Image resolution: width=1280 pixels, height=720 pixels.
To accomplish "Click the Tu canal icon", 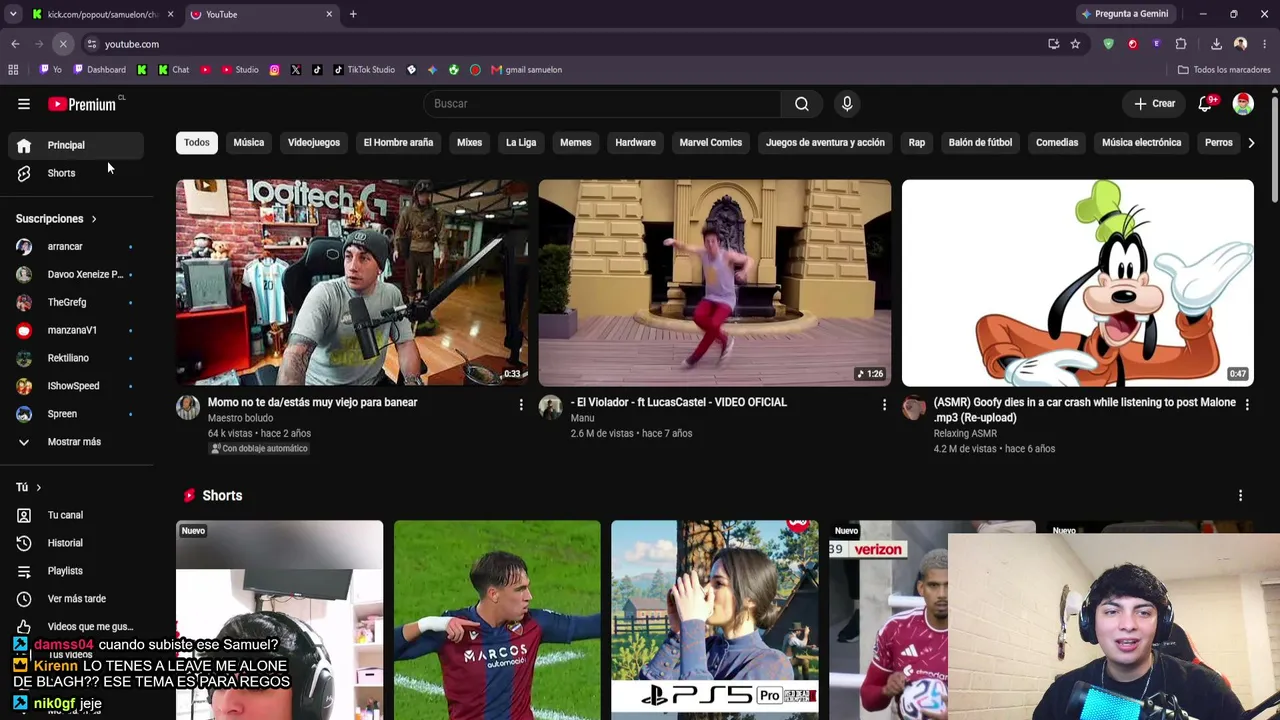I will coord(24,515).
